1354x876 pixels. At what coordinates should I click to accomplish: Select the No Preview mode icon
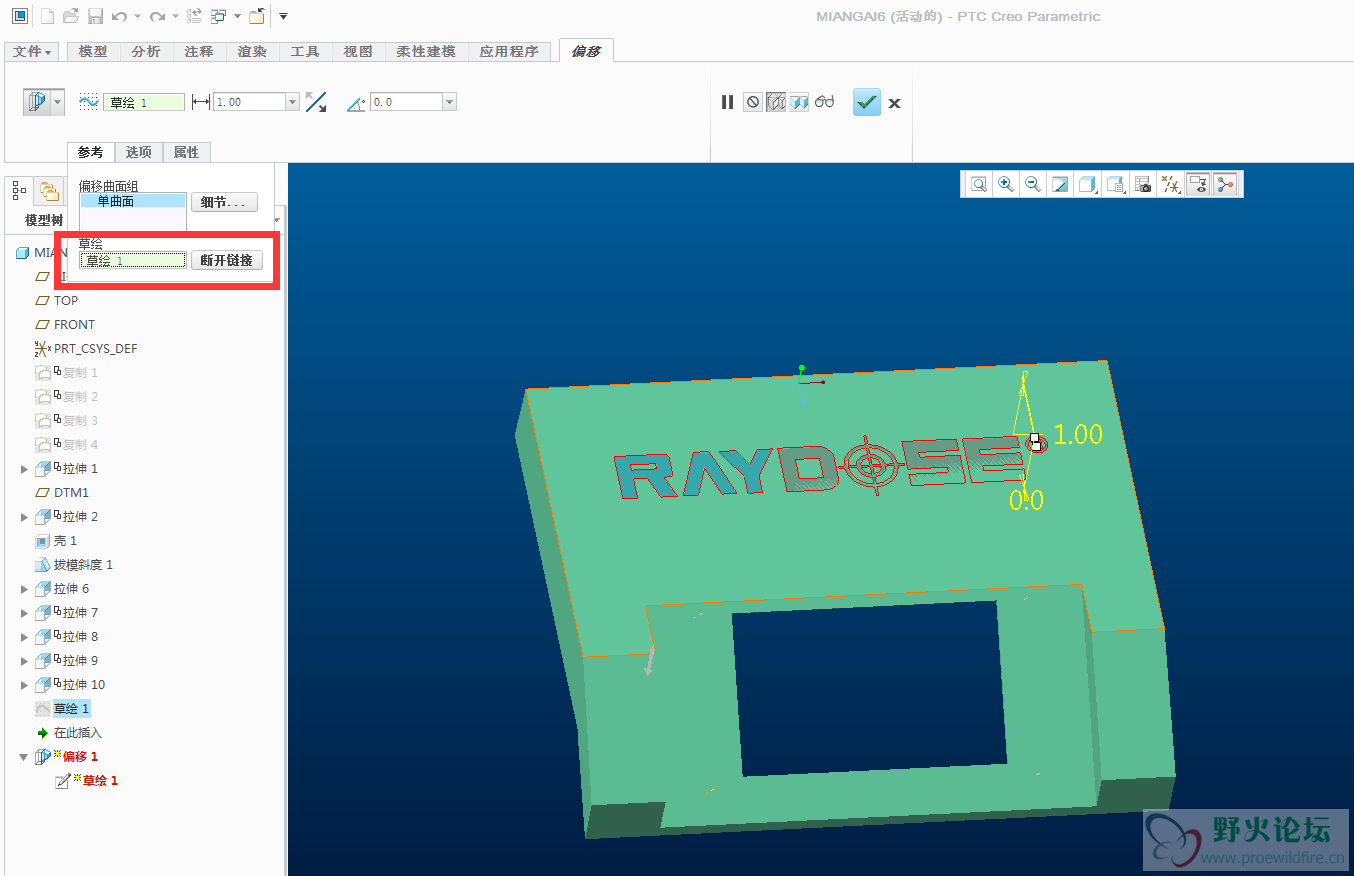point(752,102)
